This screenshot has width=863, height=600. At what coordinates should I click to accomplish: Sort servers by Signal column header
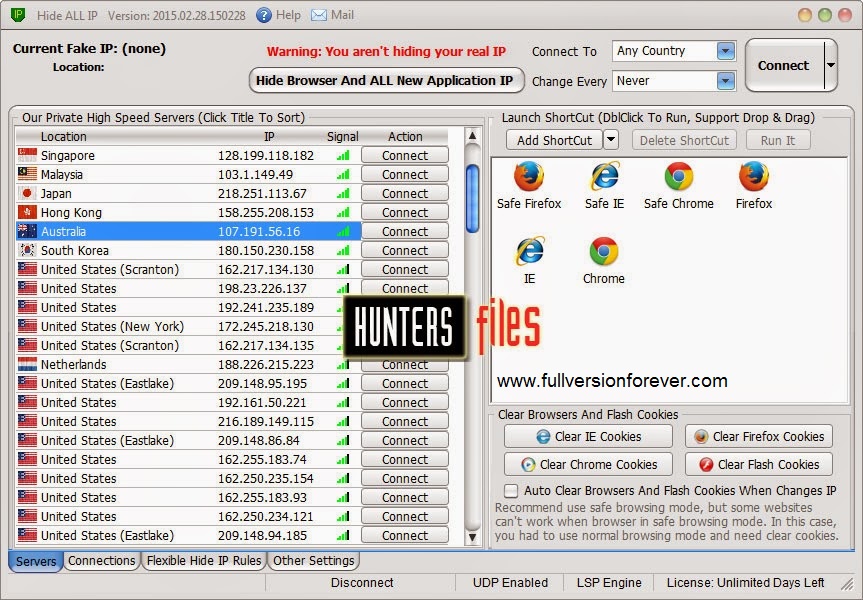[x=342, y=137]
